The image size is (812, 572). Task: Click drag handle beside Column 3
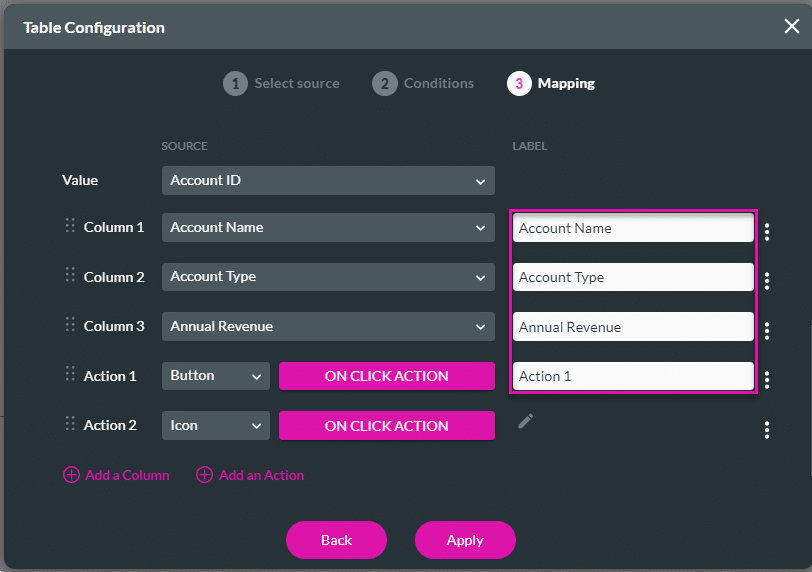[70, 325]
